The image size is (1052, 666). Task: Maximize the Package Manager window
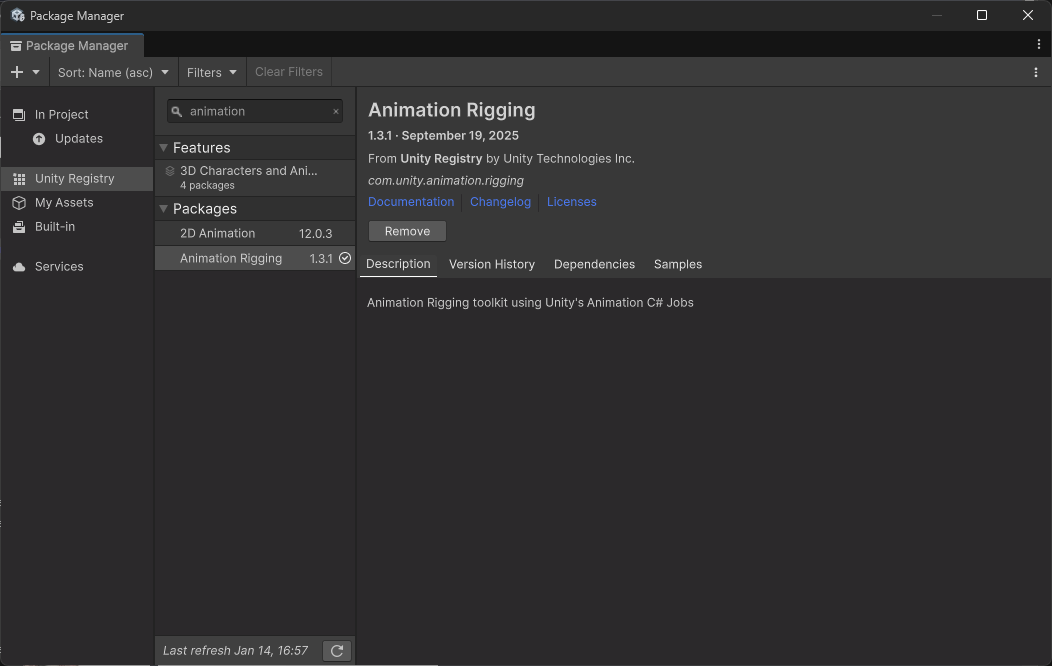click(982, 15)
